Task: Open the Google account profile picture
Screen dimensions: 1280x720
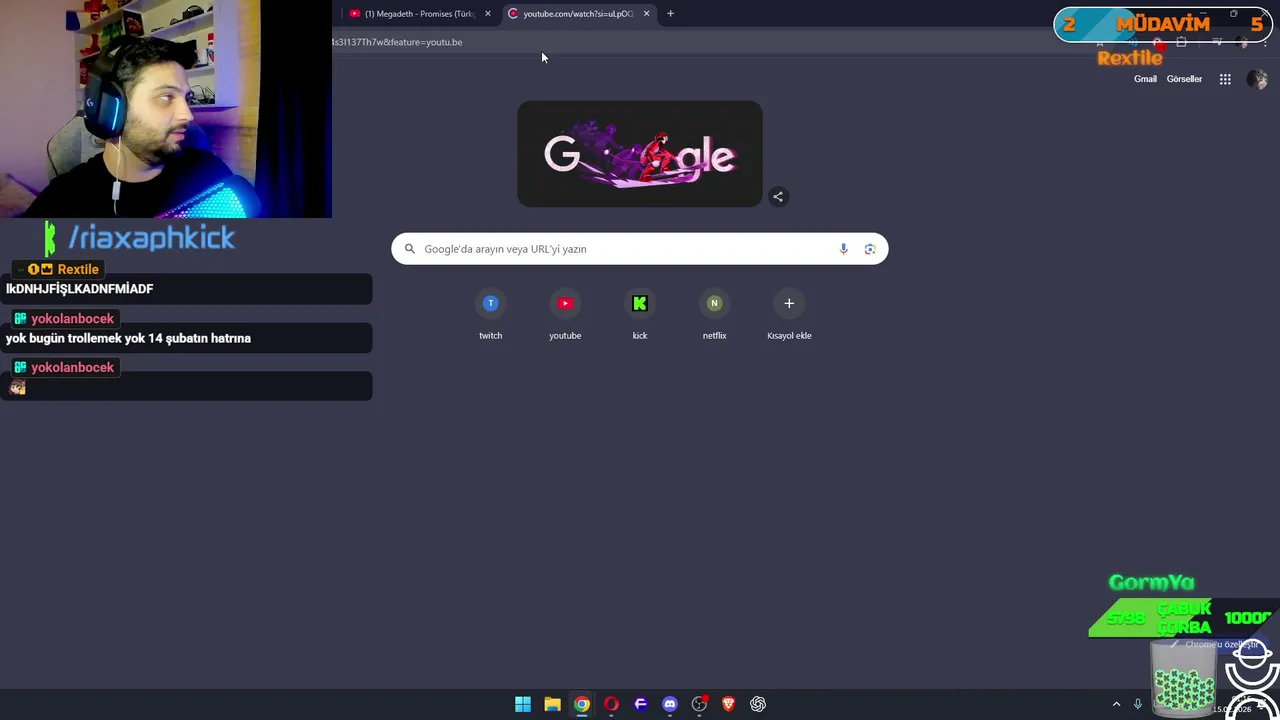Action: point(1257,79)
